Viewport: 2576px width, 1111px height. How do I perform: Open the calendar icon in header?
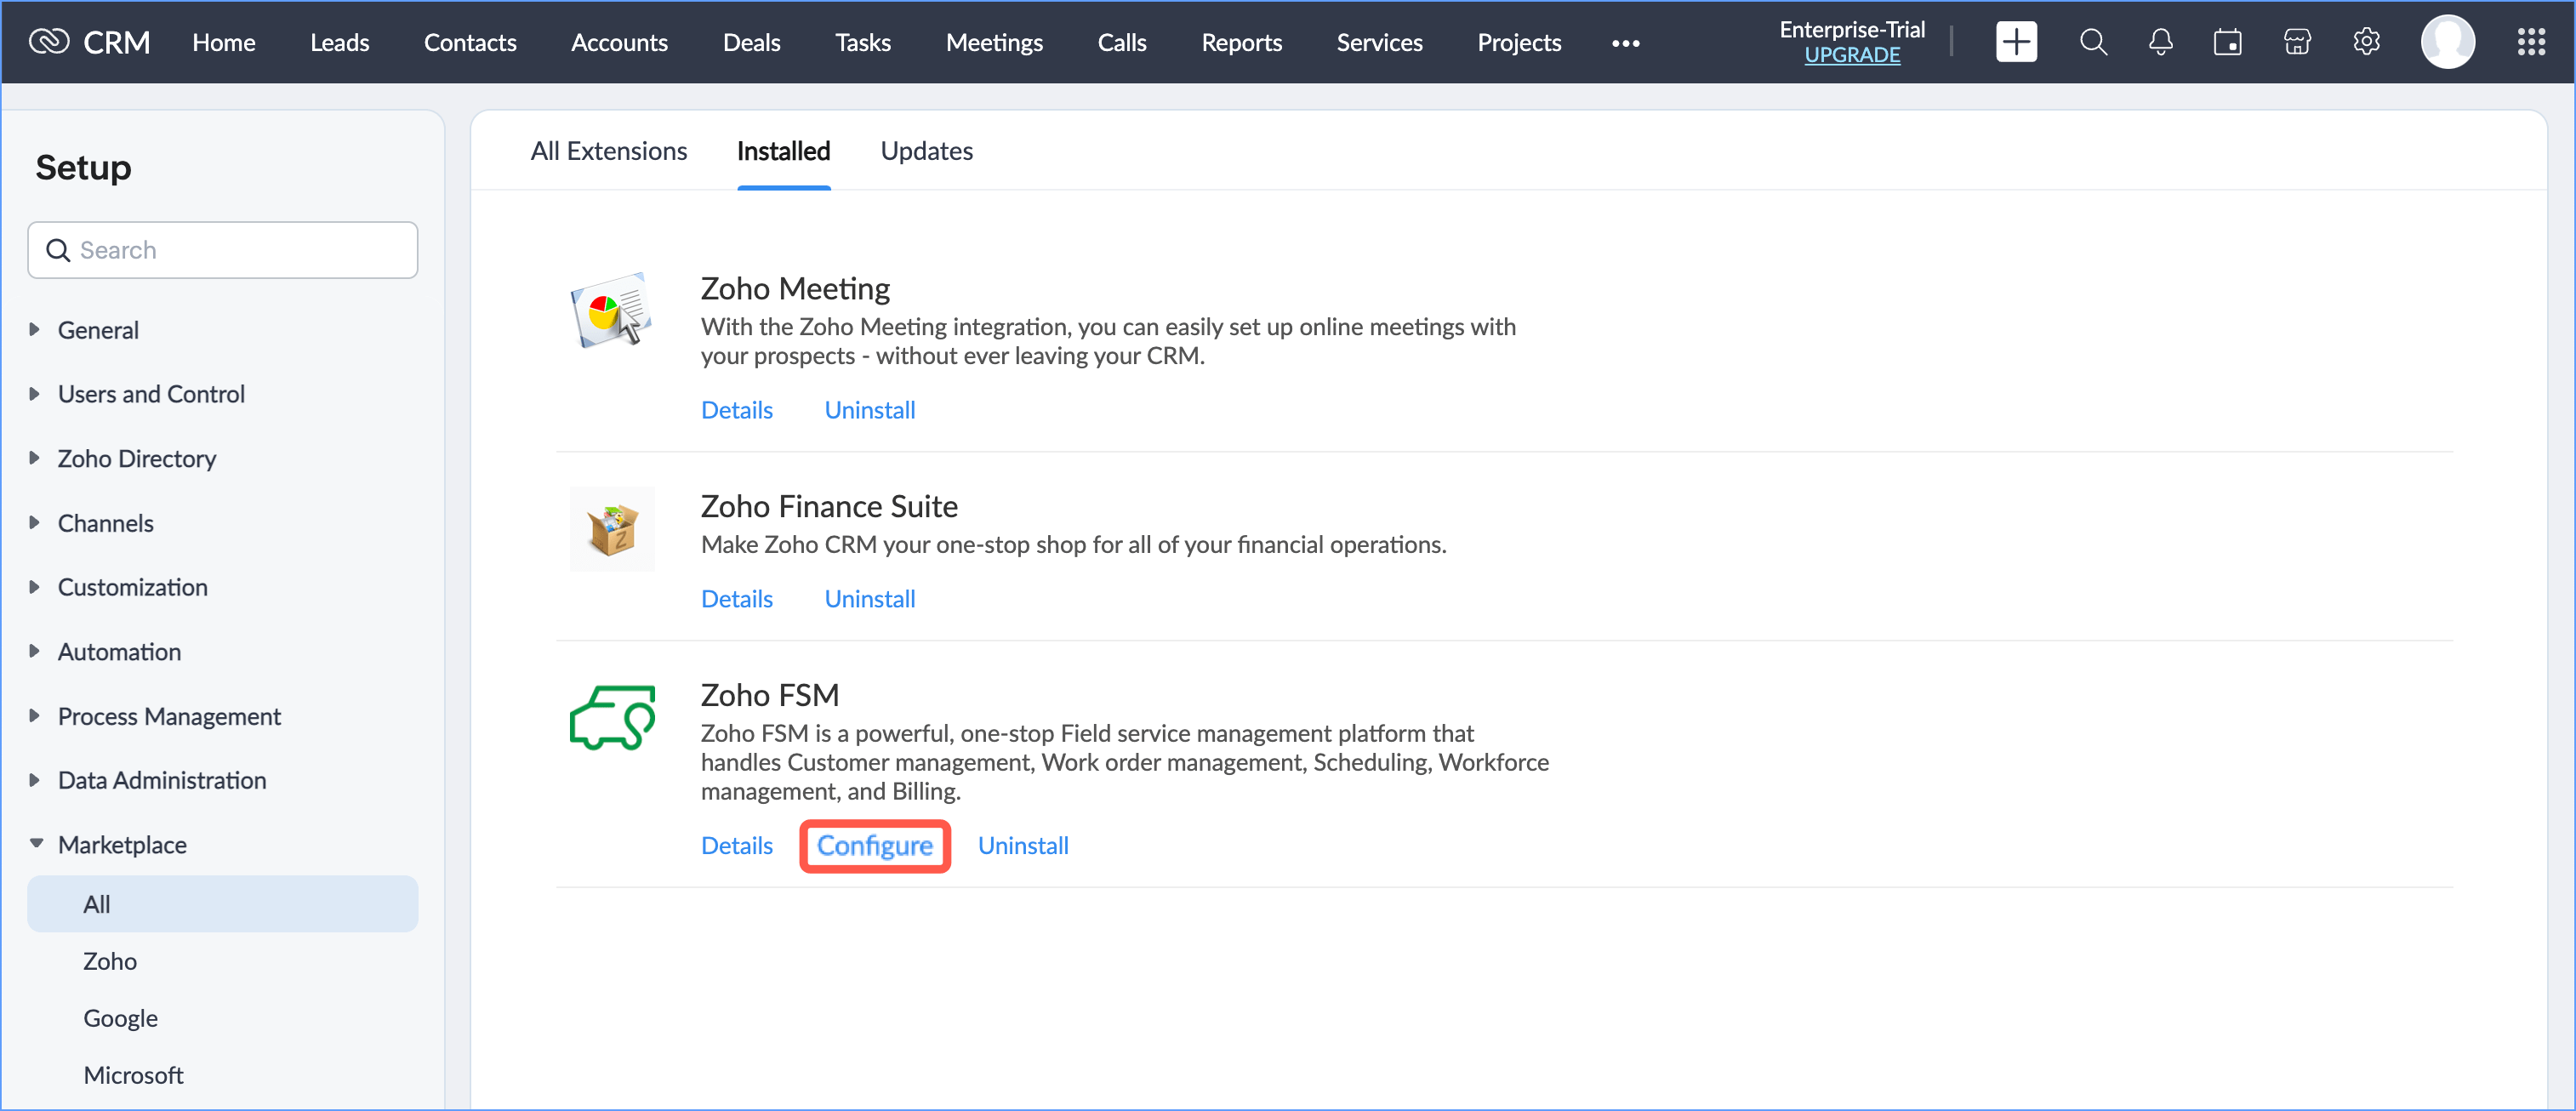tap(2227, 42)
